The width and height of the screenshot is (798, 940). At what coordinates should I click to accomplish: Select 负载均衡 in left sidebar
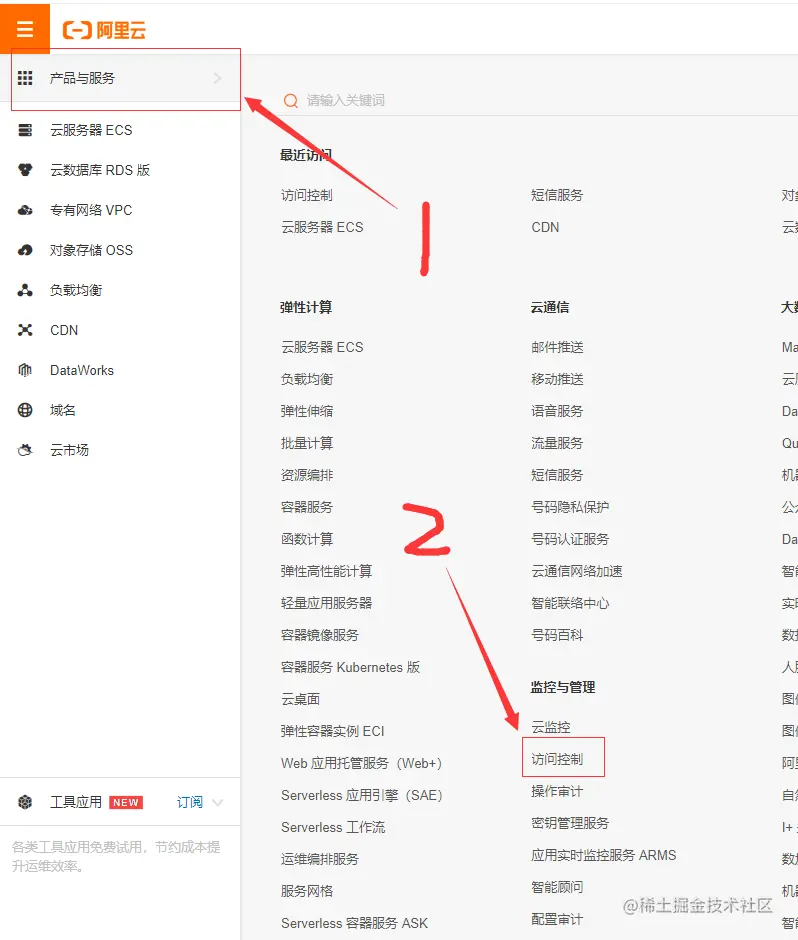pyautogui.click(x=76, y=290)
